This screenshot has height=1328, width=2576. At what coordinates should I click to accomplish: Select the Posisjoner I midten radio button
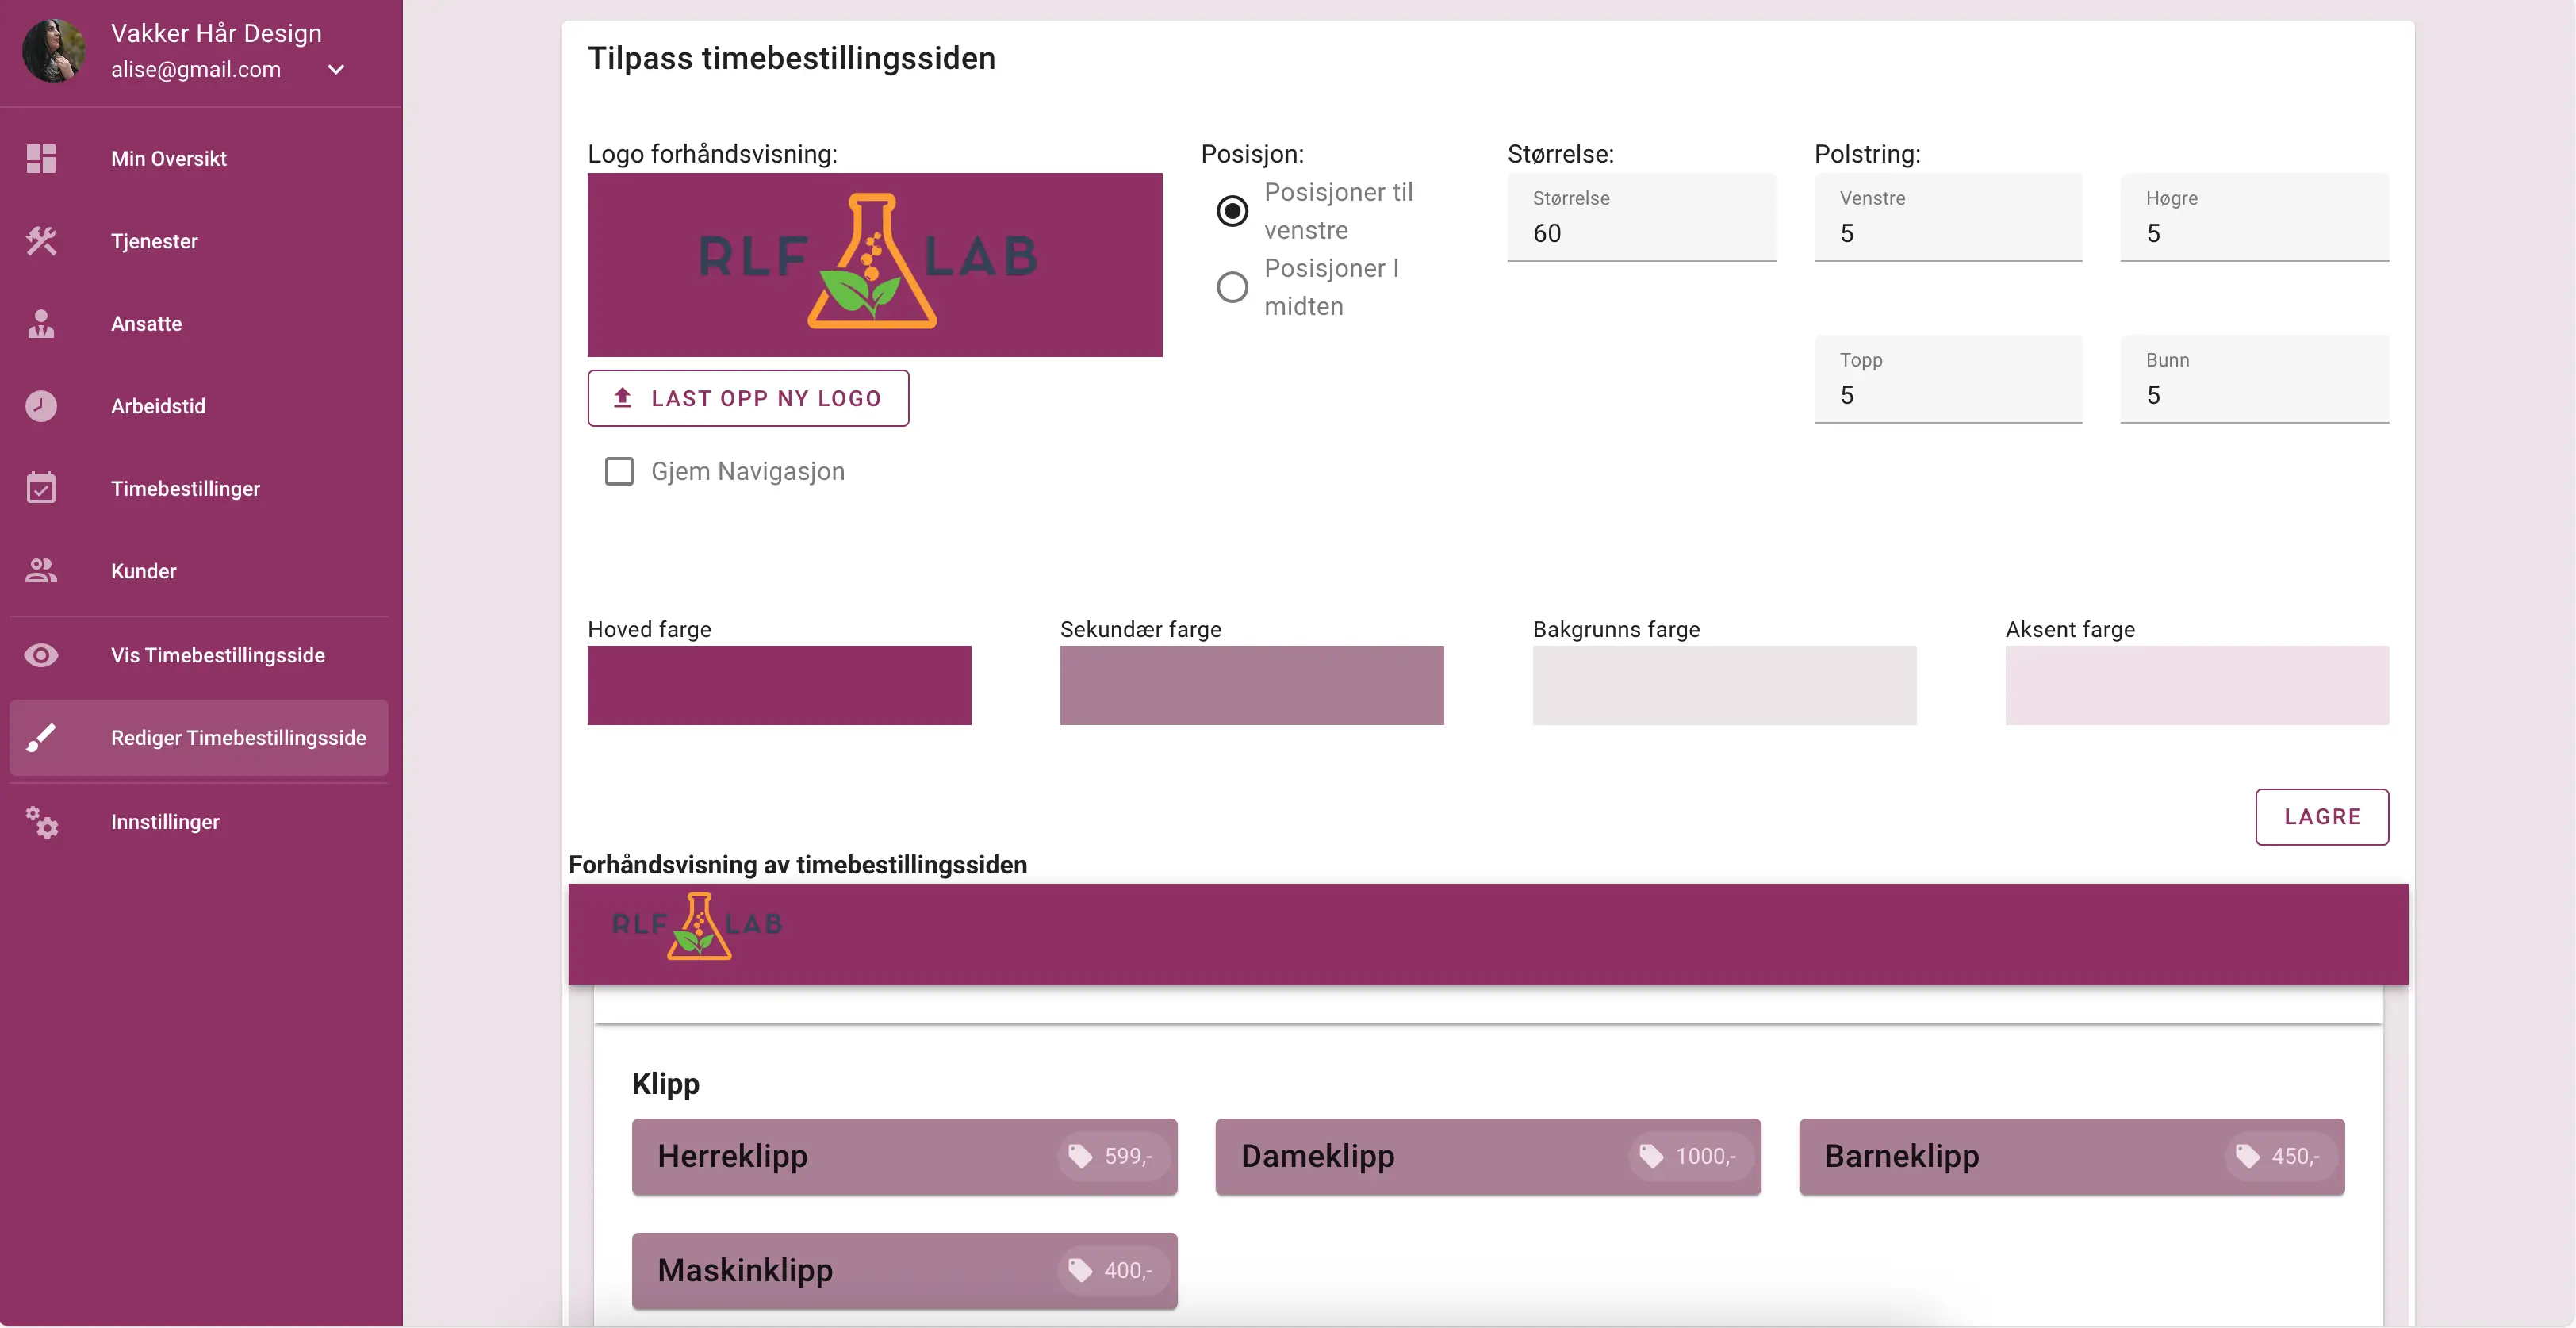1232,287
